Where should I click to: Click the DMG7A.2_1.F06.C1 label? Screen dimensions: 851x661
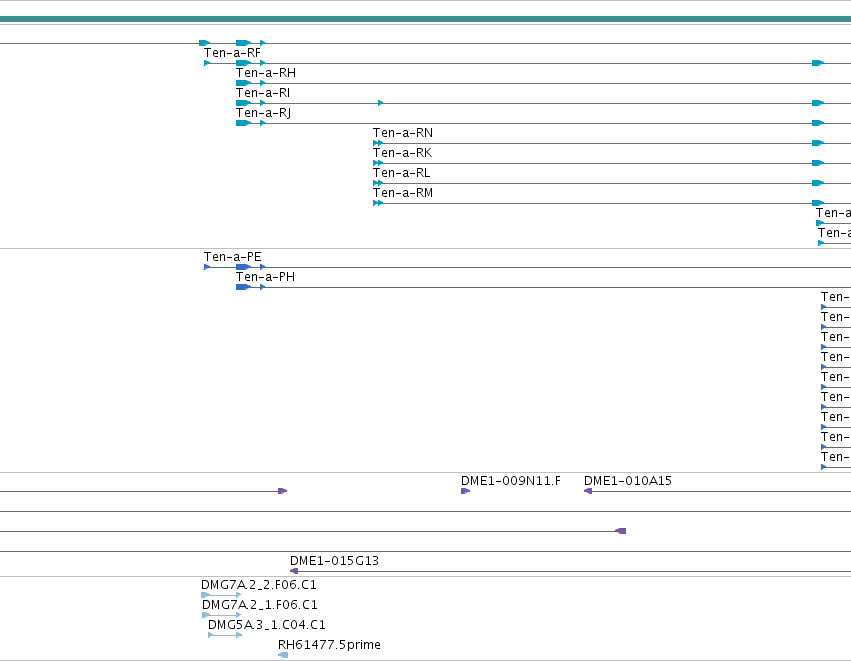coord(259,605)
